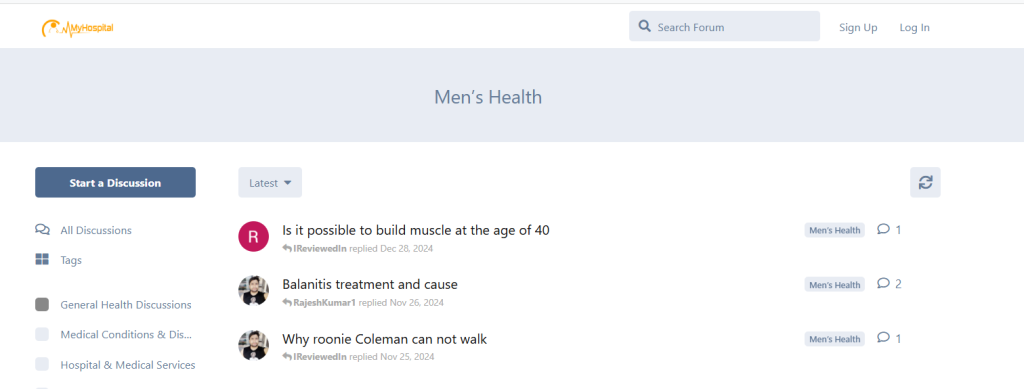Image resolution: width=1024 pixels, height=389 pixels.
Task: Click the Log In link
Action: (914, 27)
